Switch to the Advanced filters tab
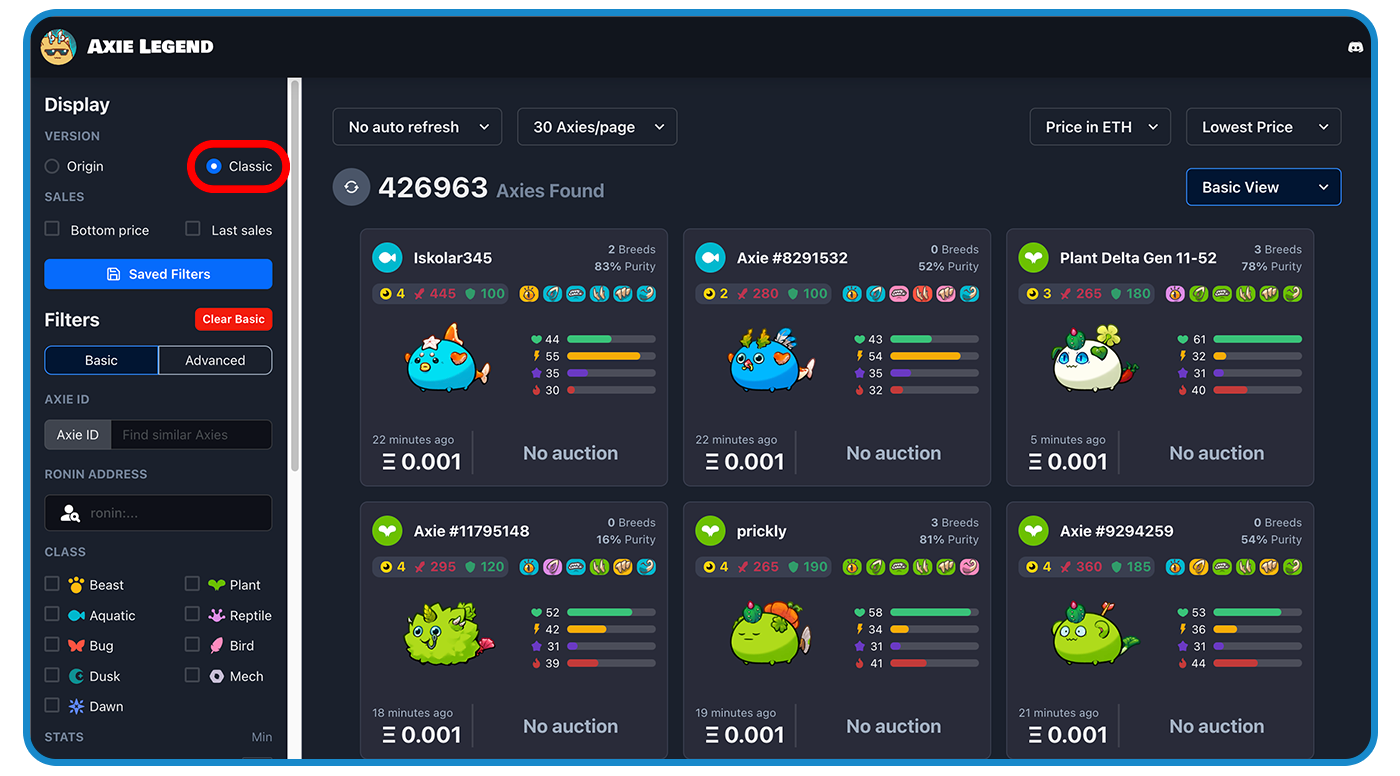Image resolution: width=1400 pixels, height=776 pixels. click(215, 360)
